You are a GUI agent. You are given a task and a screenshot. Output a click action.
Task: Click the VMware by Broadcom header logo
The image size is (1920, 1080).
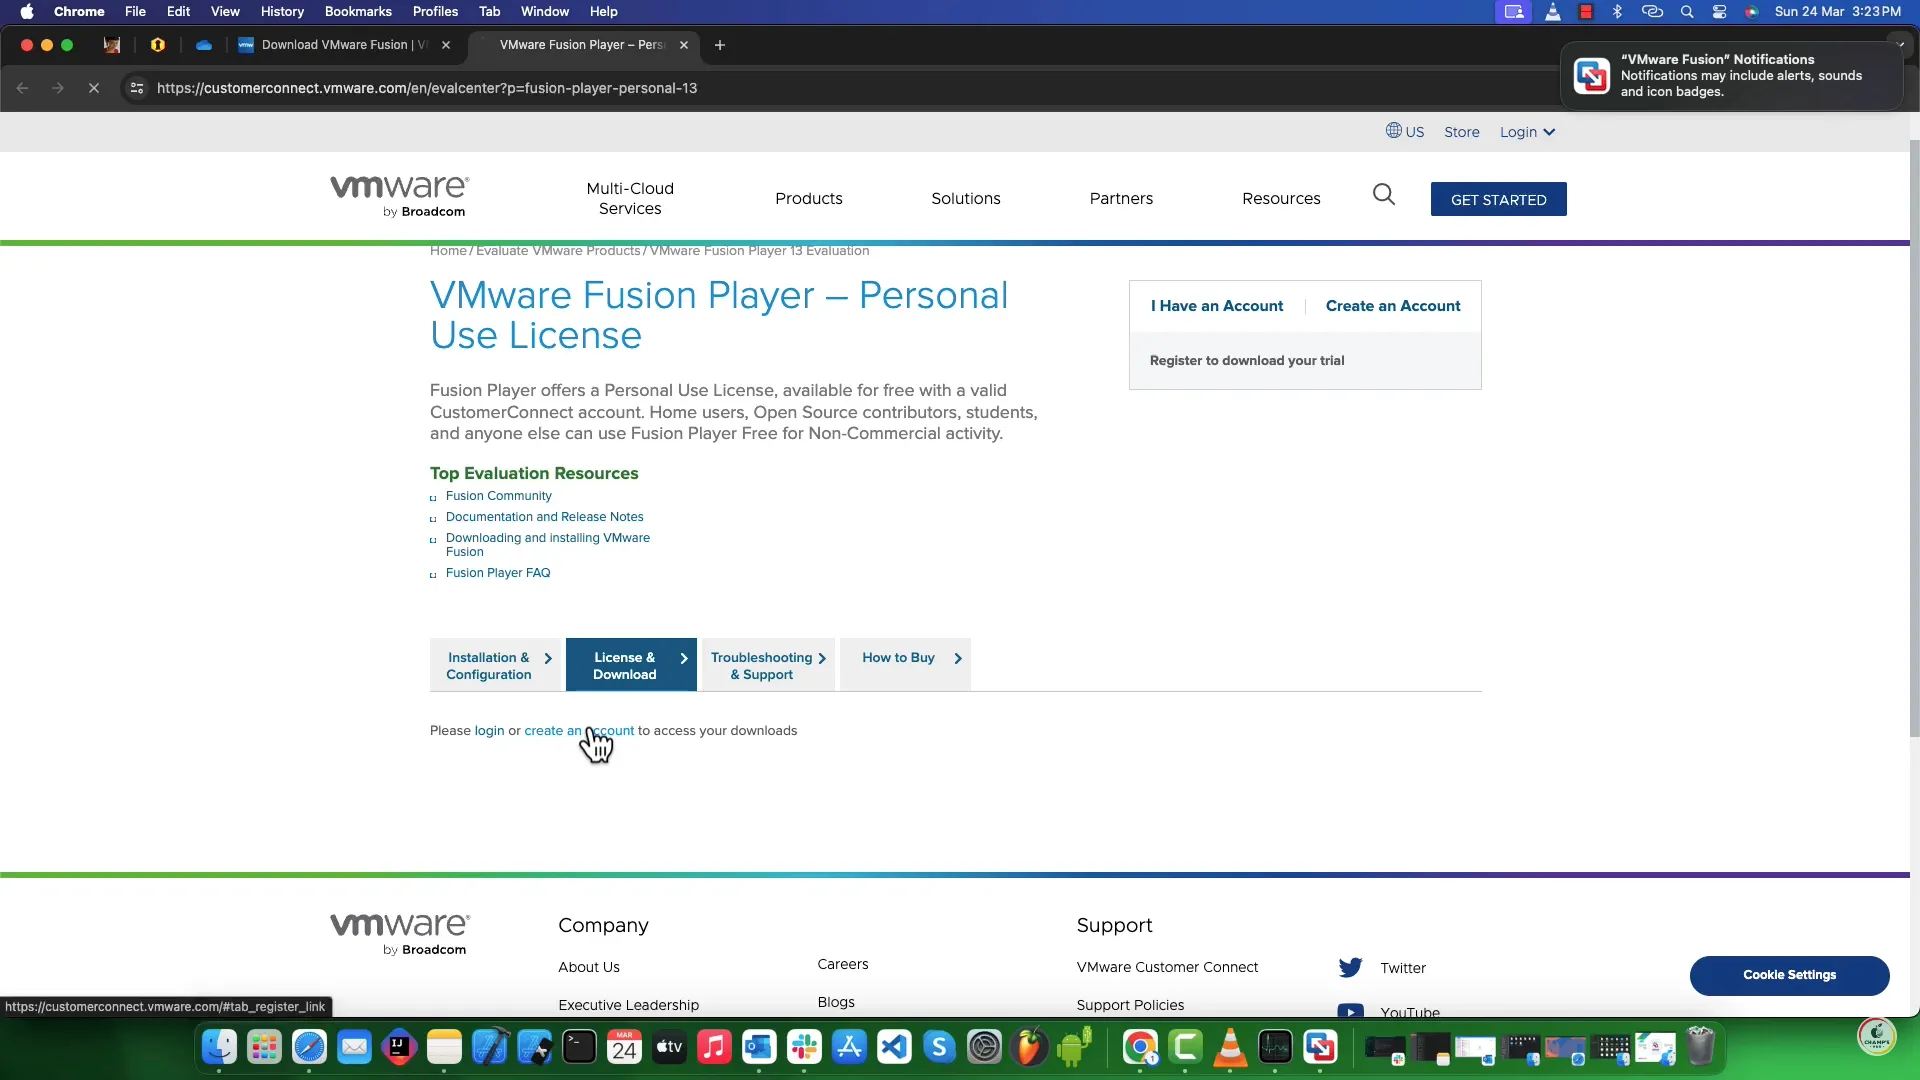point(399,197)
